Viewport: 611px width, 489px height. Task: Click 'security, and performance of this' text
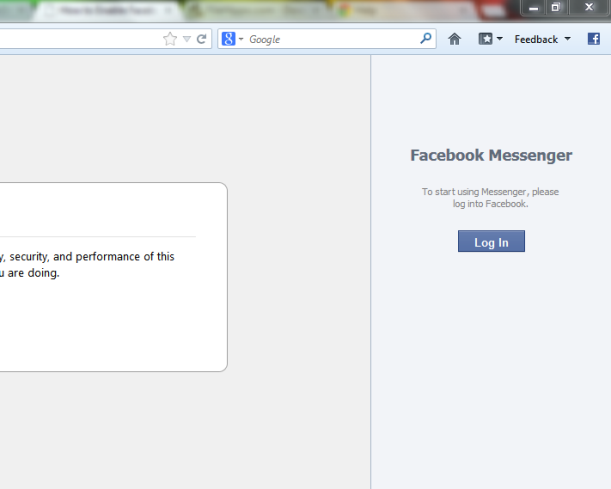(92, 257)
